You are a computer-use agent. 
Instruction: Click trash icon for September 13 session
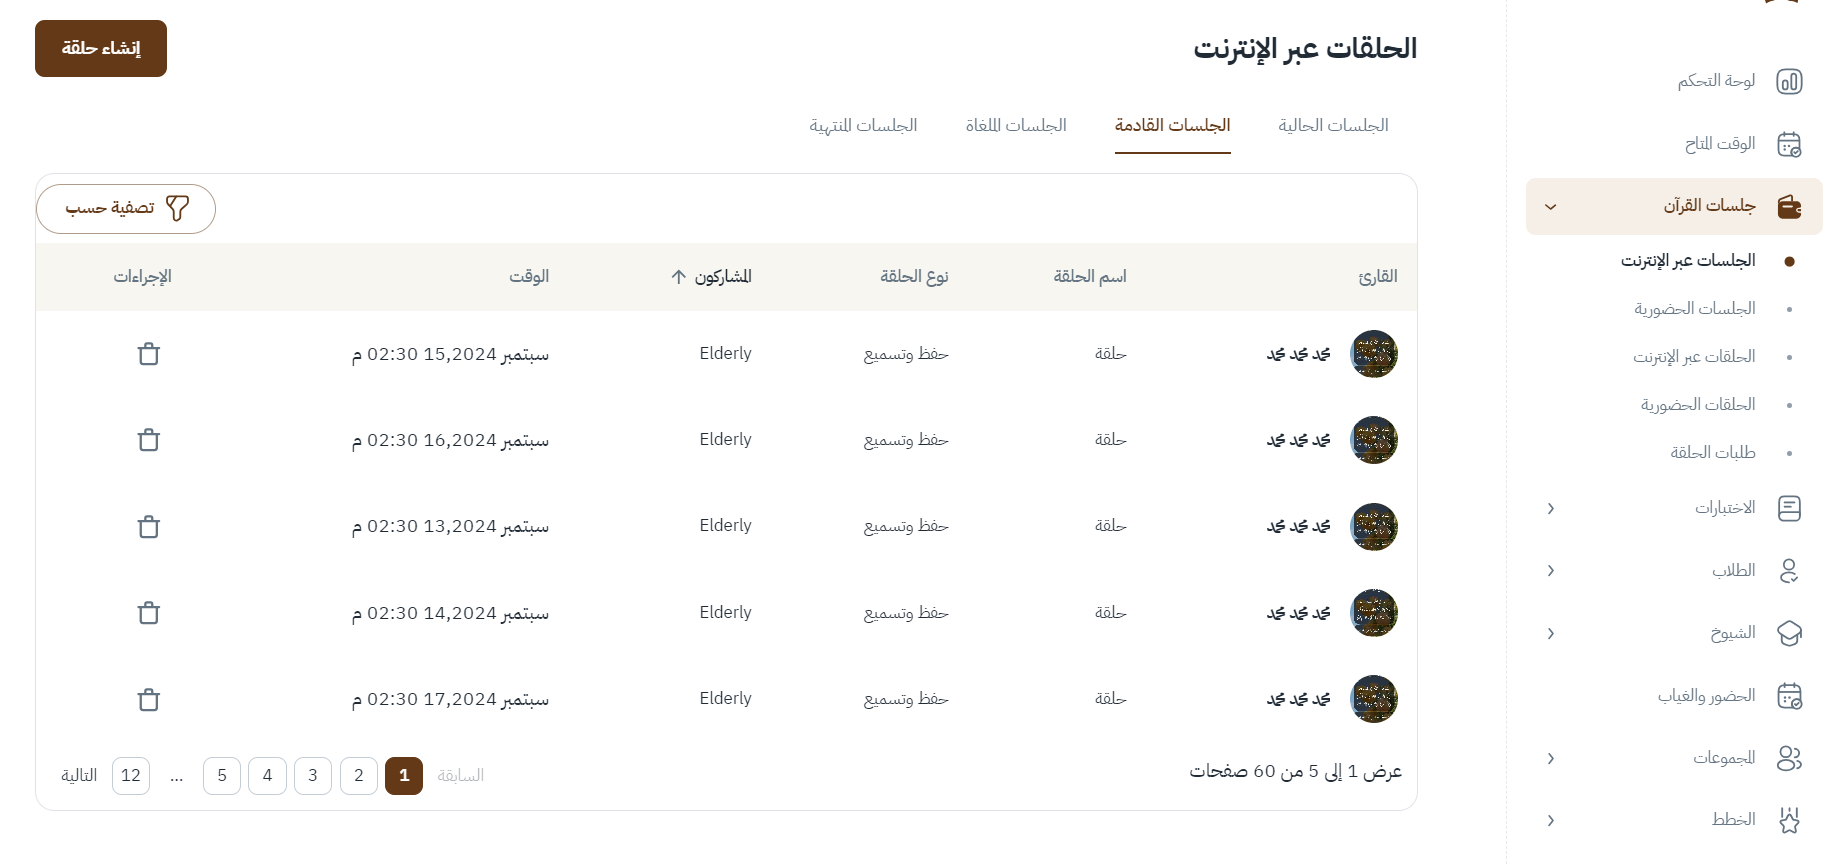149,527
